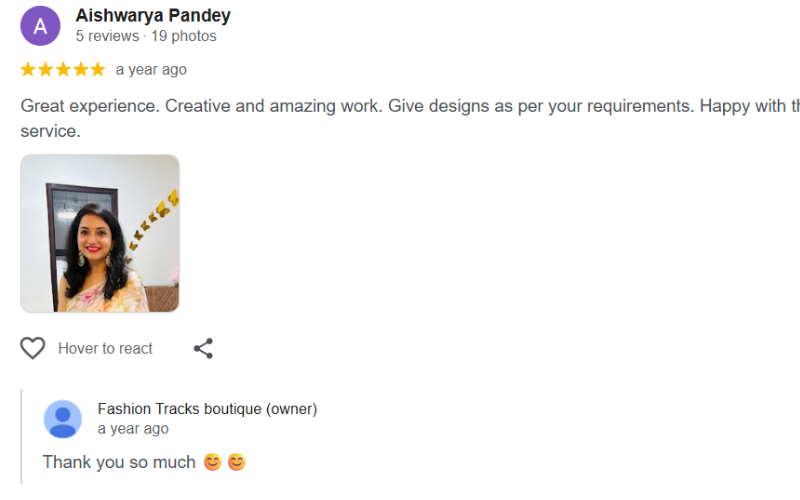
Task: Click the first gold rating star
Action: 28,70
